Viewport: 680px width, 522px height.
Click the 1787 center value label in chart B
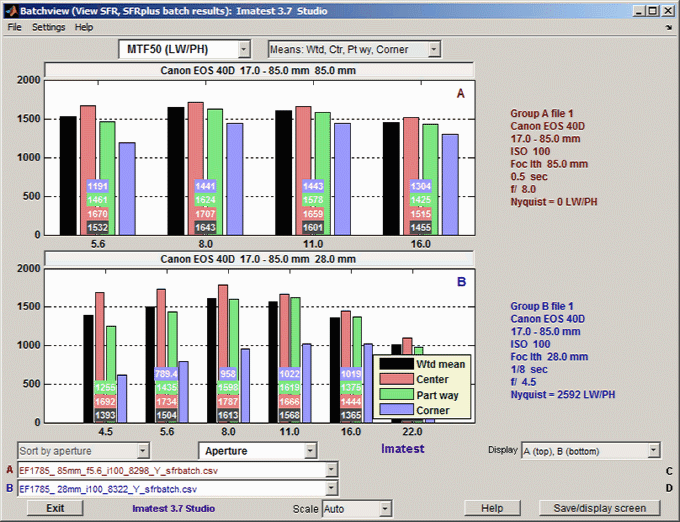click(228, 401)
